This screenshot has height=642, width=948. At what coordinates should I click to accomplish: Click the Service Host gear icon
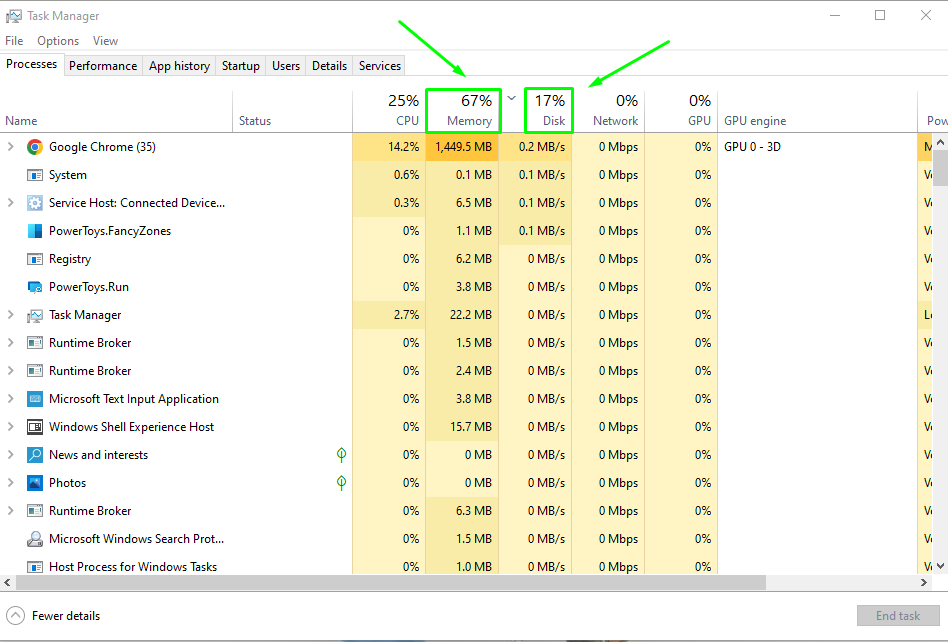pyautogui.click(x=35, y=203)
